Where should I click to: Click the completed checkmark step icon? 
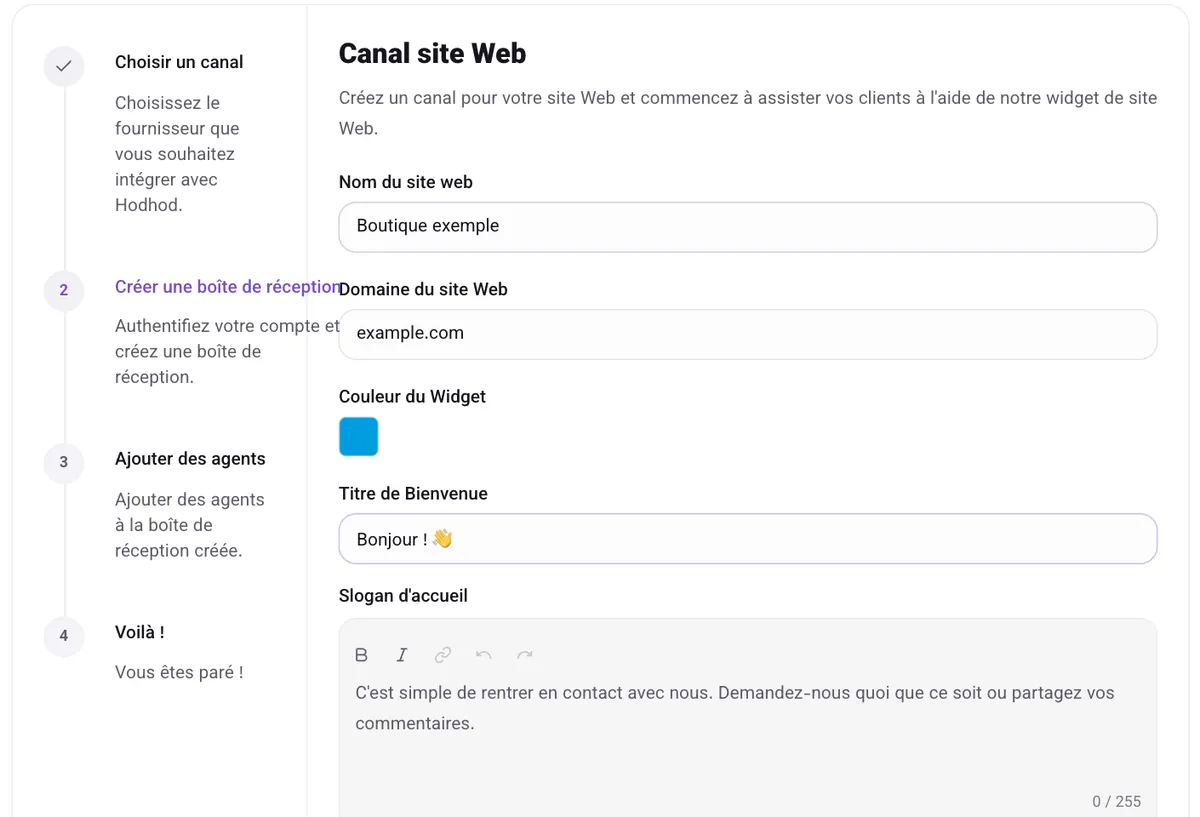tap(64, 66)
